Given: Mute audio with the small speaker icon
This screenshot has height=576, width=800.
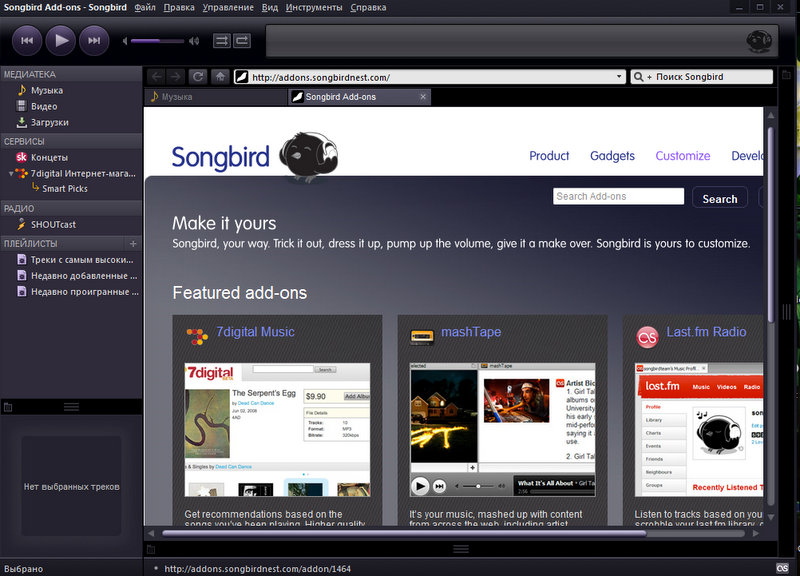Looking at the screenshot, I should pyautogui.click(x=124, y=41).
